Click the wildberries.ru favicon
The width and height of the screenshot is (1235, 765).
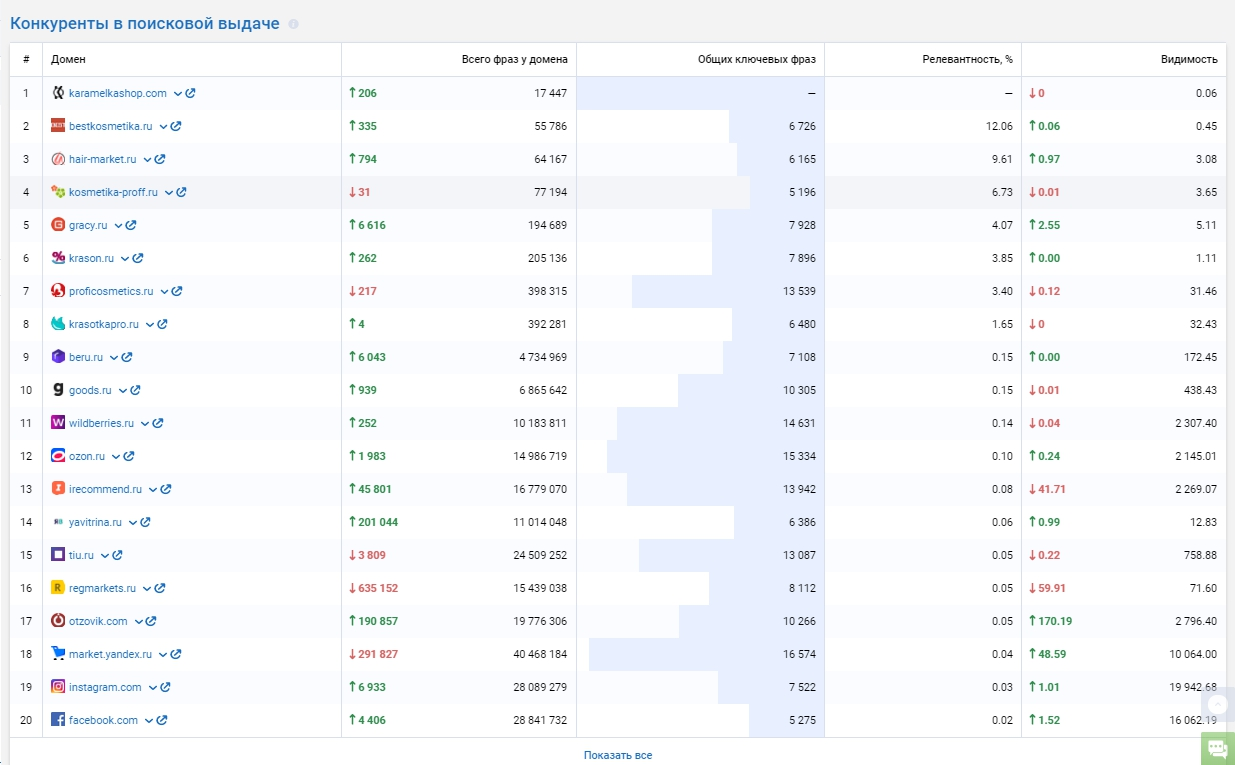[x=58, y=423]
